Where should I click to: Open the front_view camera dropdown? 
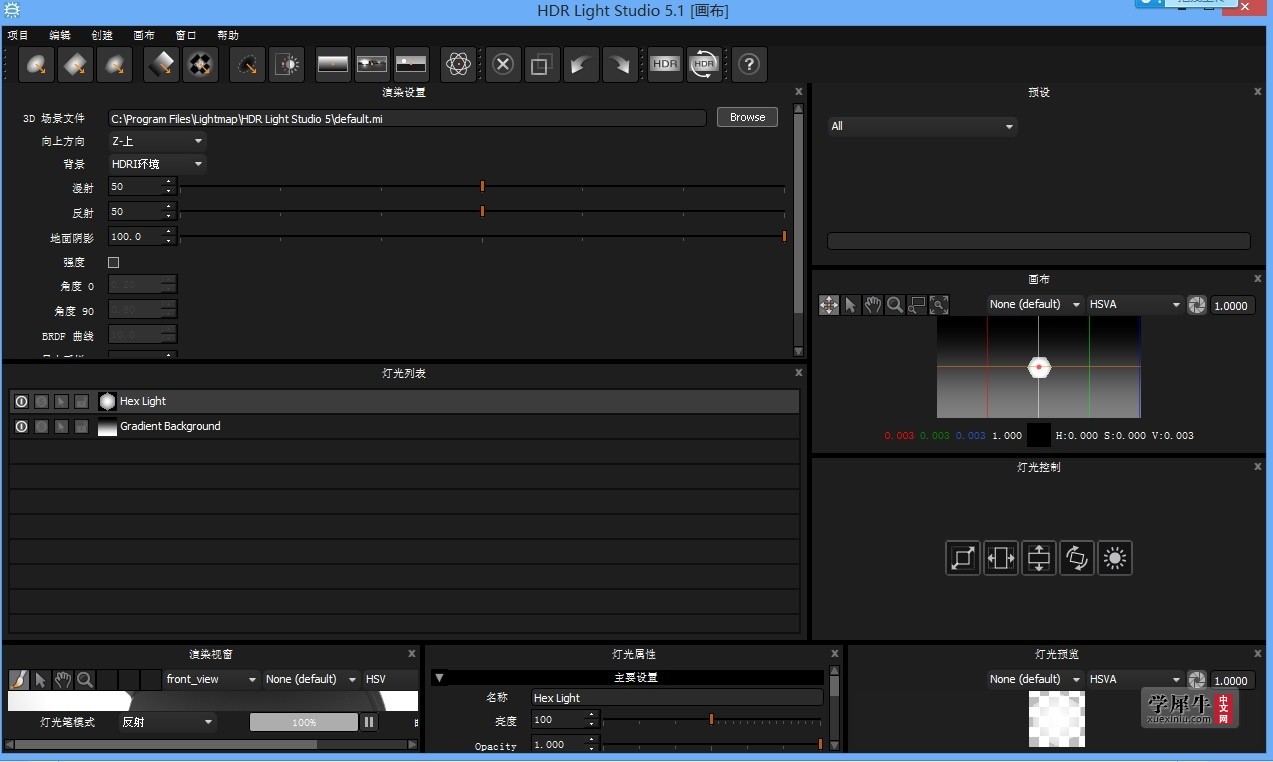[x=211, y=679]
